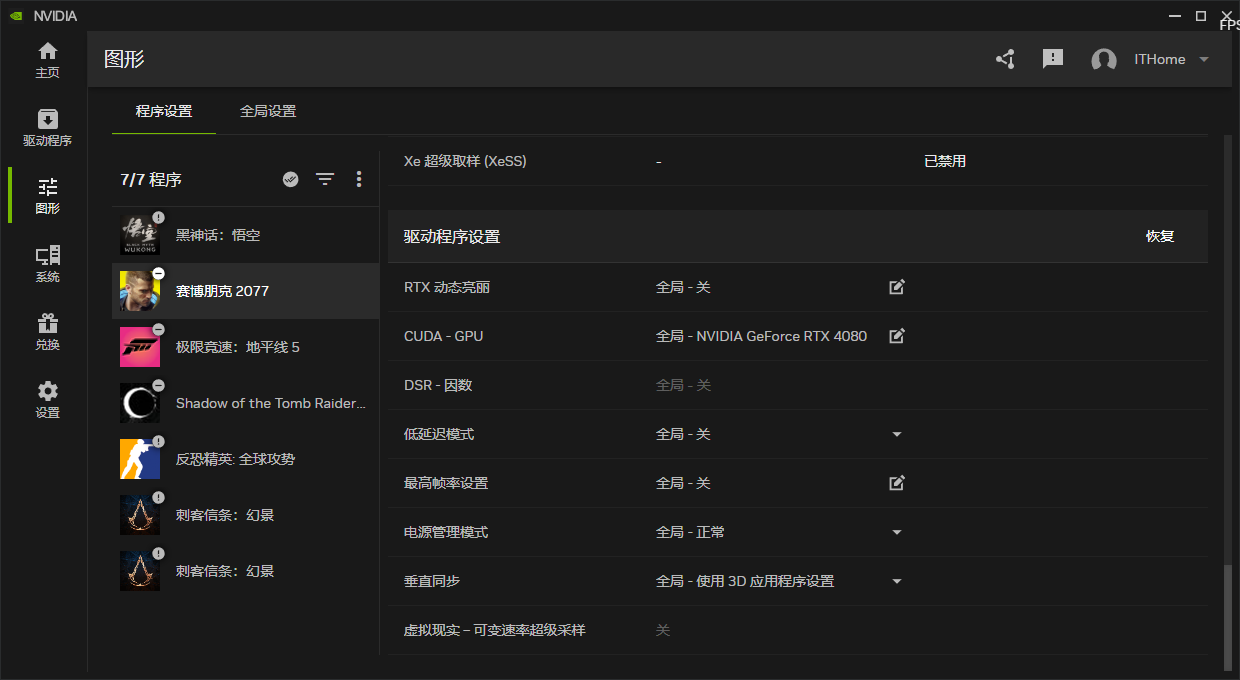The width and height of the screenshot is (1240, 680).
Task: Click the share icon in top bar
Action: point(1005,59)
